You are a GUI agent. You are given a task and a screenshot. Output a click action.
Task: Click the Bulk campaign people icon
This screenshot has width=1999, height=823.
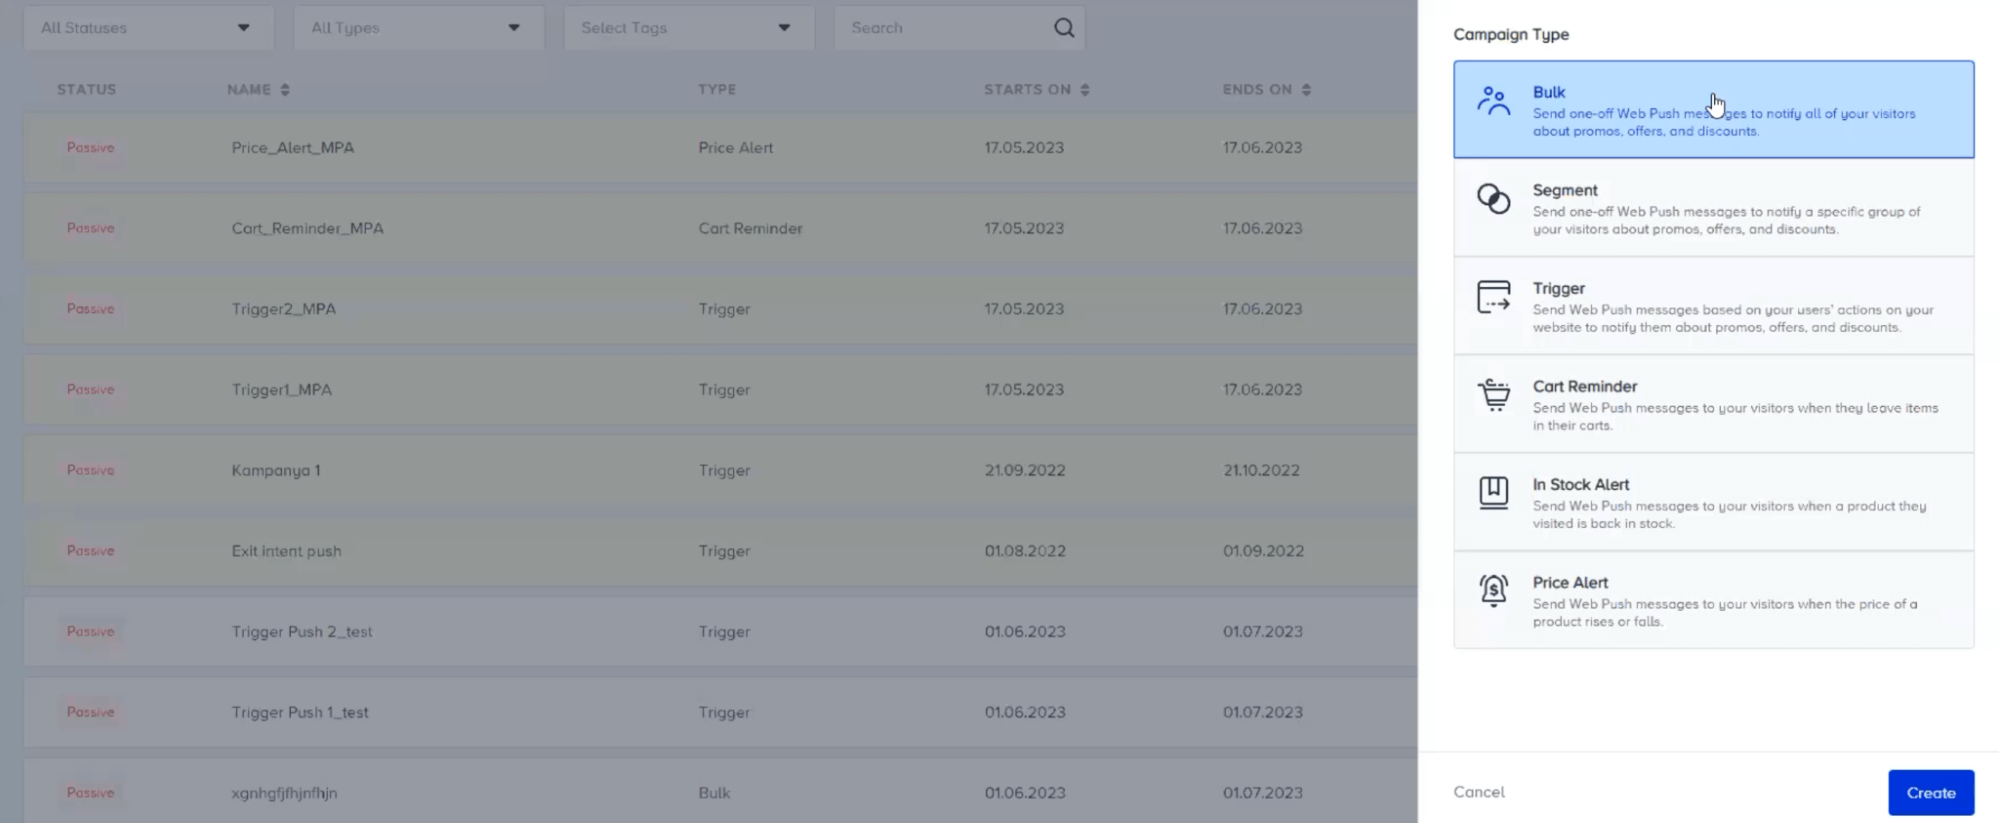pyautogui.click(x=1493, y=100)
